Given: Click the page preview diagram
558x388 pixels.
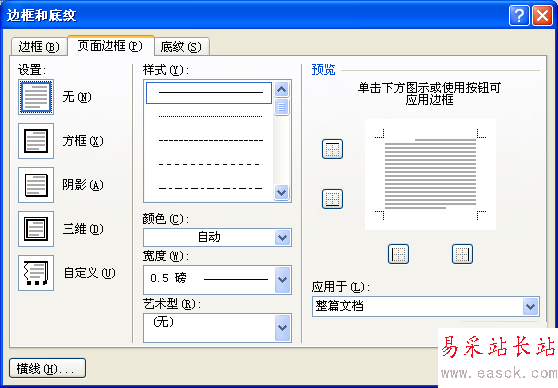Looking at the screenshot, I should point(430,174).
